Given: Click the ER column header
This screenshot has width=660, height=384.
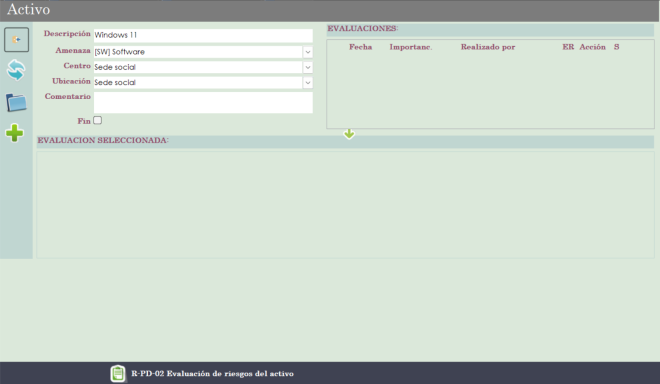Looking at the screenshot, I should pos(568,47).
